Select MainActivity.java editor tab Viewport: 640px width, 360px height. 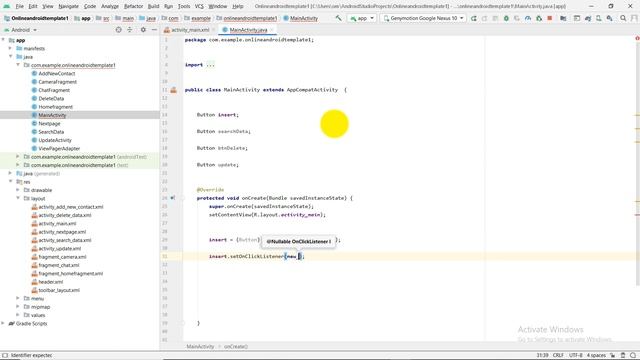(248, 30)
